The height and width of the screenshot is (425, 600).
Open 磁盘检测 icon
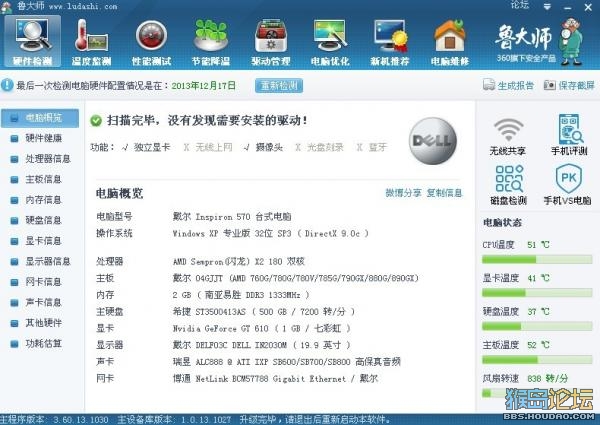(x=508, y=184)
